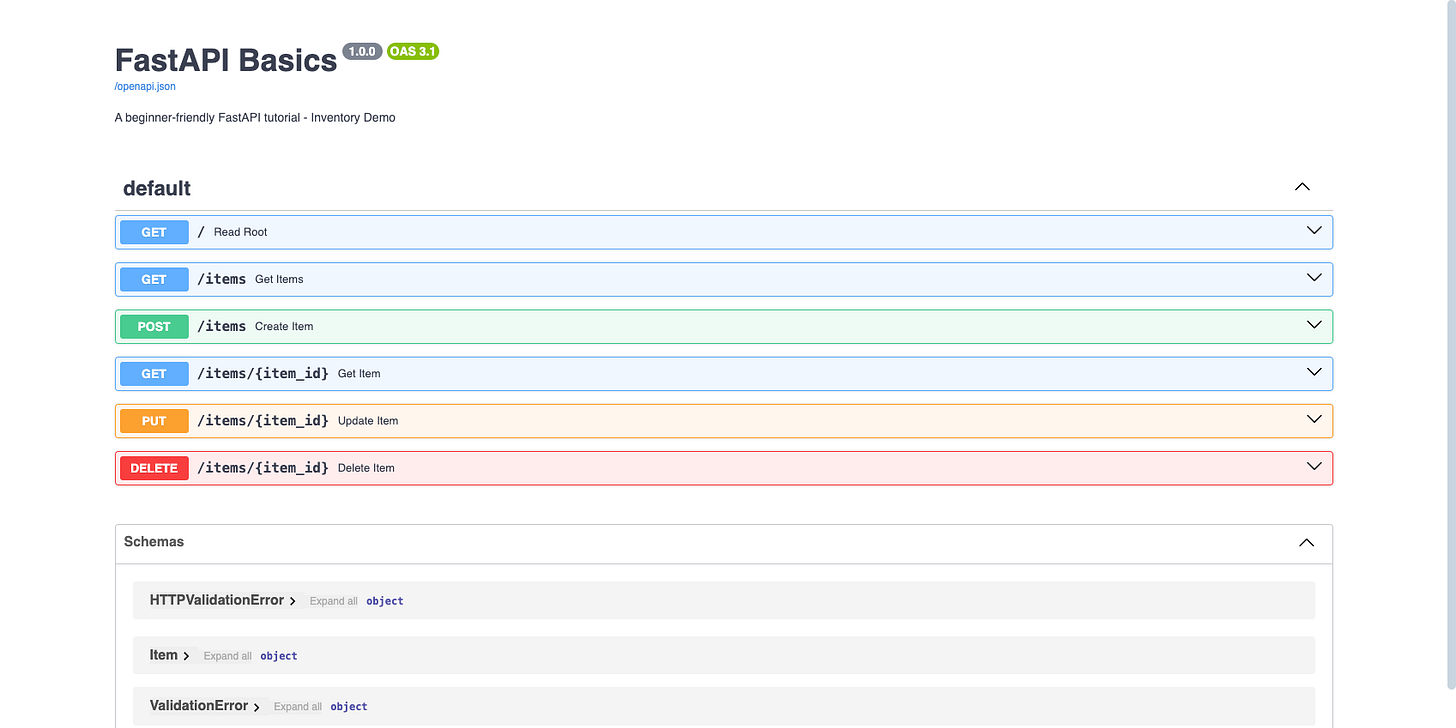Click the Schemas heading
The width and height of the screenshot is (1456, 728).
(154, 541)
